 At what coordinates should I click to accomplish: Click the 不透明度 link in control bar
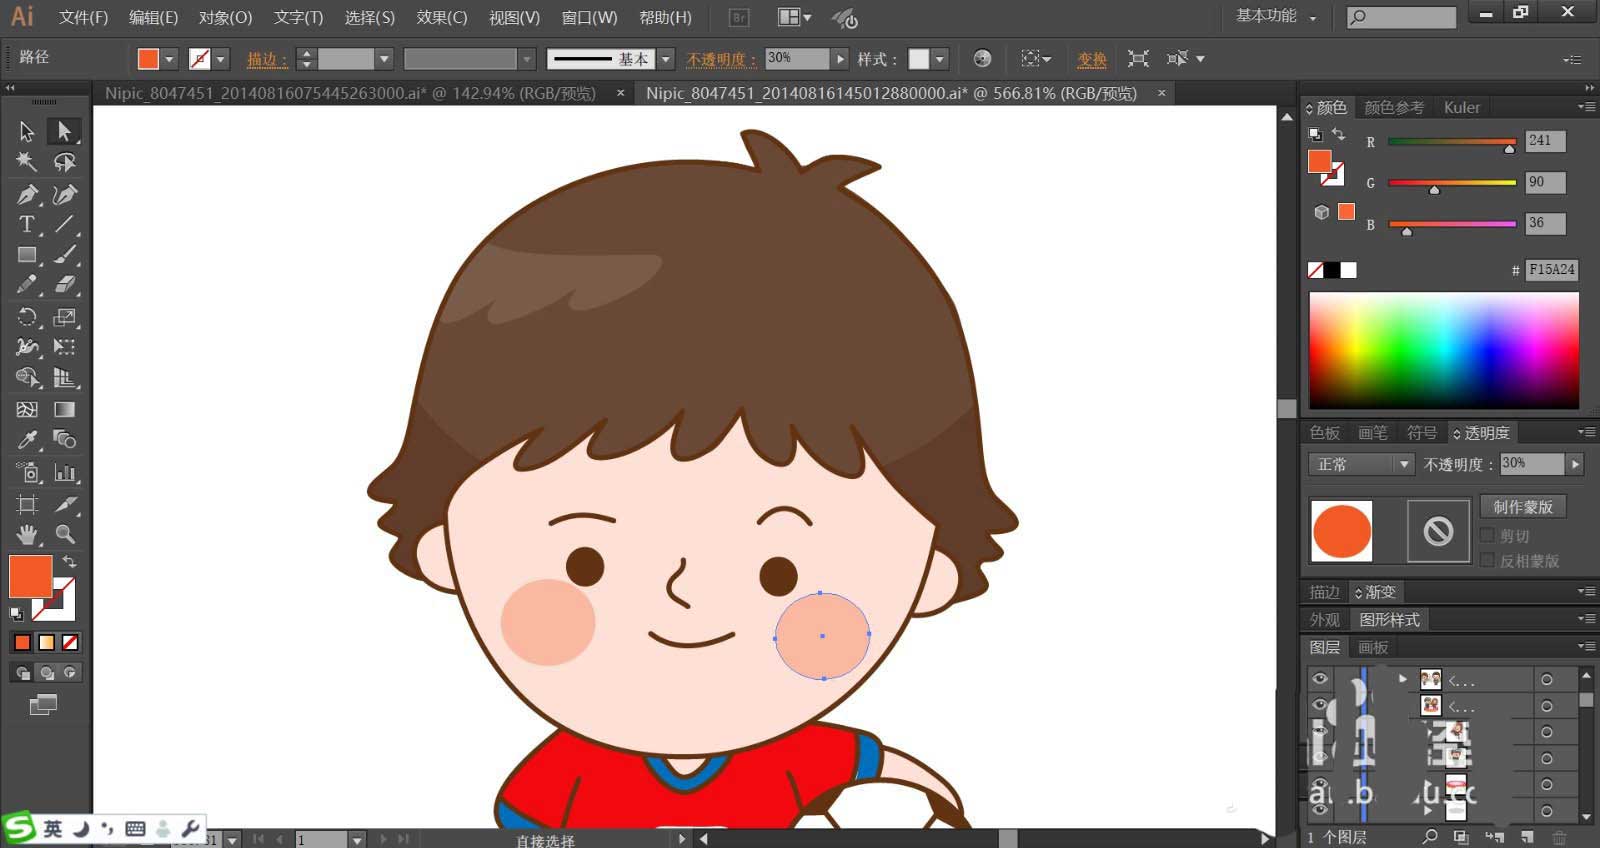tap(720, 59)
